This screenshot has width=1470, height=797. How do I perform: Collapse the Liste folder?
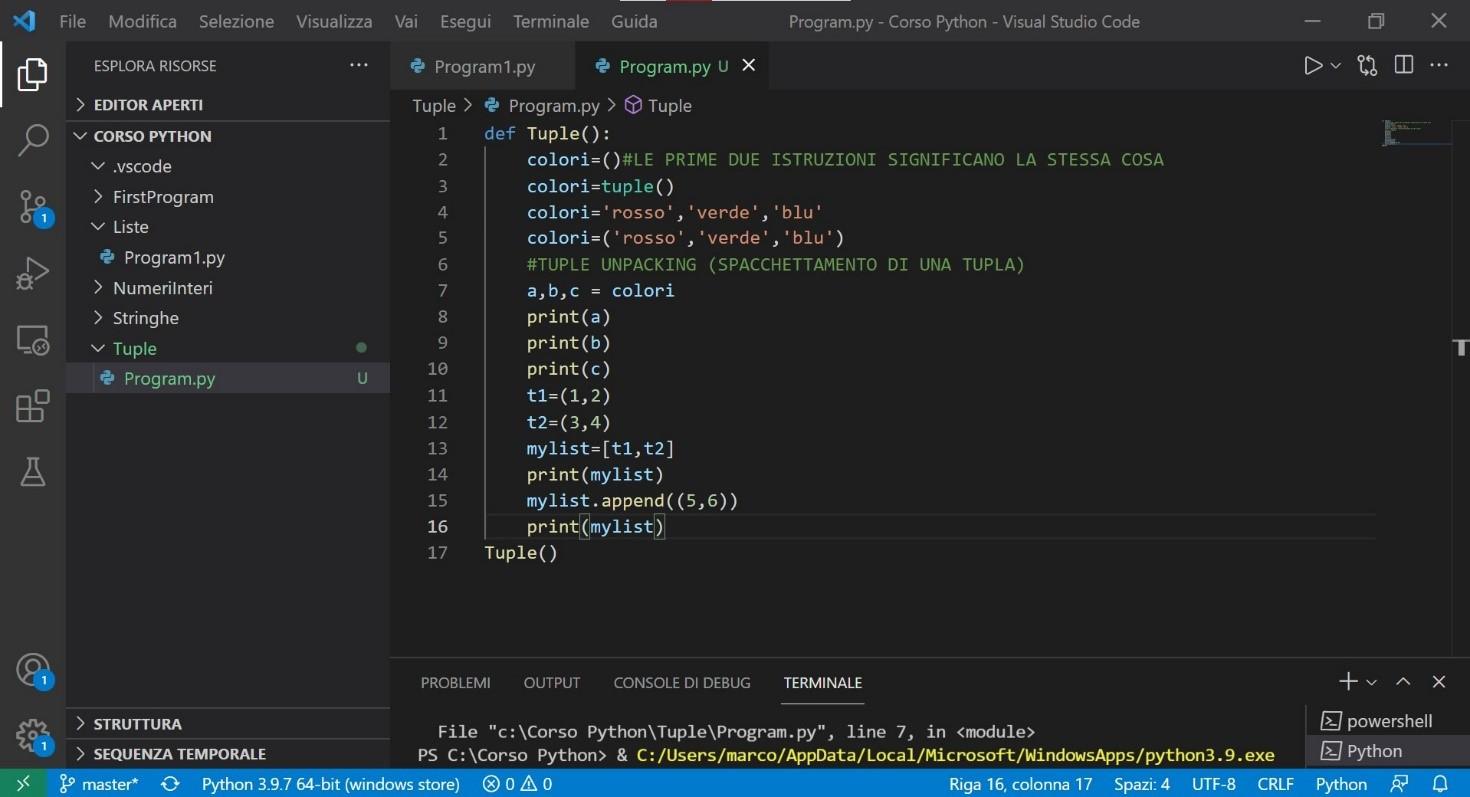coord(228,227)
